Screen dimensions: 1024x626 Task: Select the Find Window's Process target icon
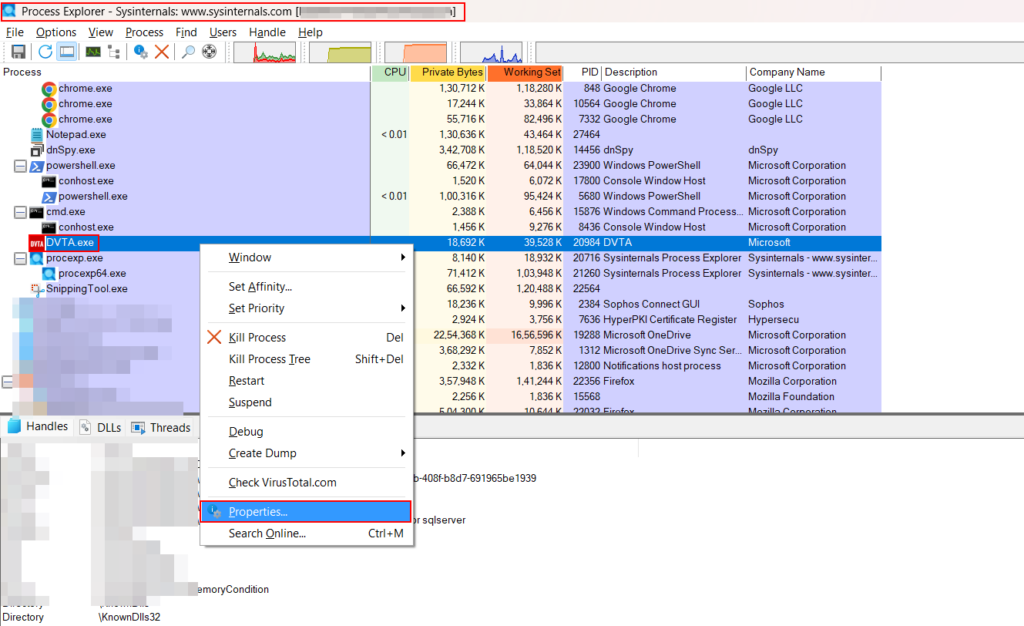click(209, 52)
